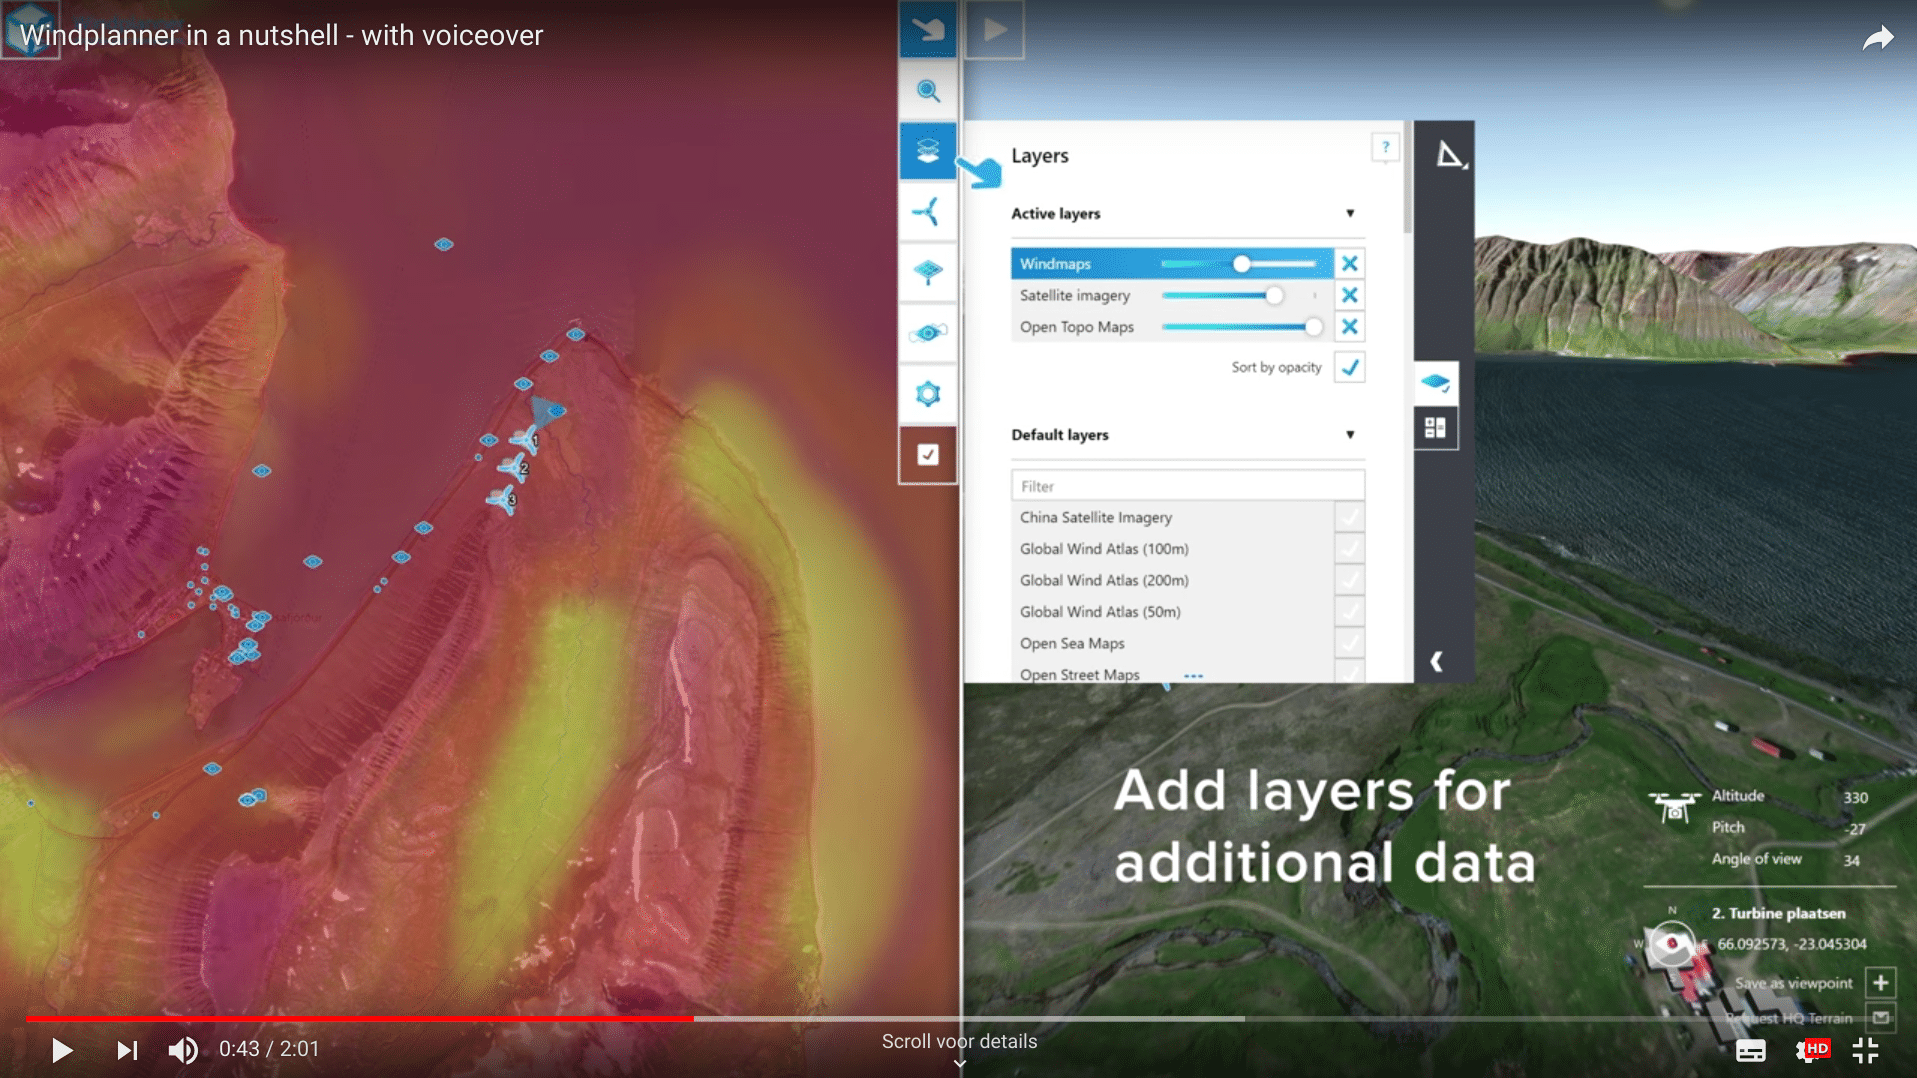This screenshot has width=1917, height=1078.
Task: Click turbine number 2 on map
Action: (514, 466)
